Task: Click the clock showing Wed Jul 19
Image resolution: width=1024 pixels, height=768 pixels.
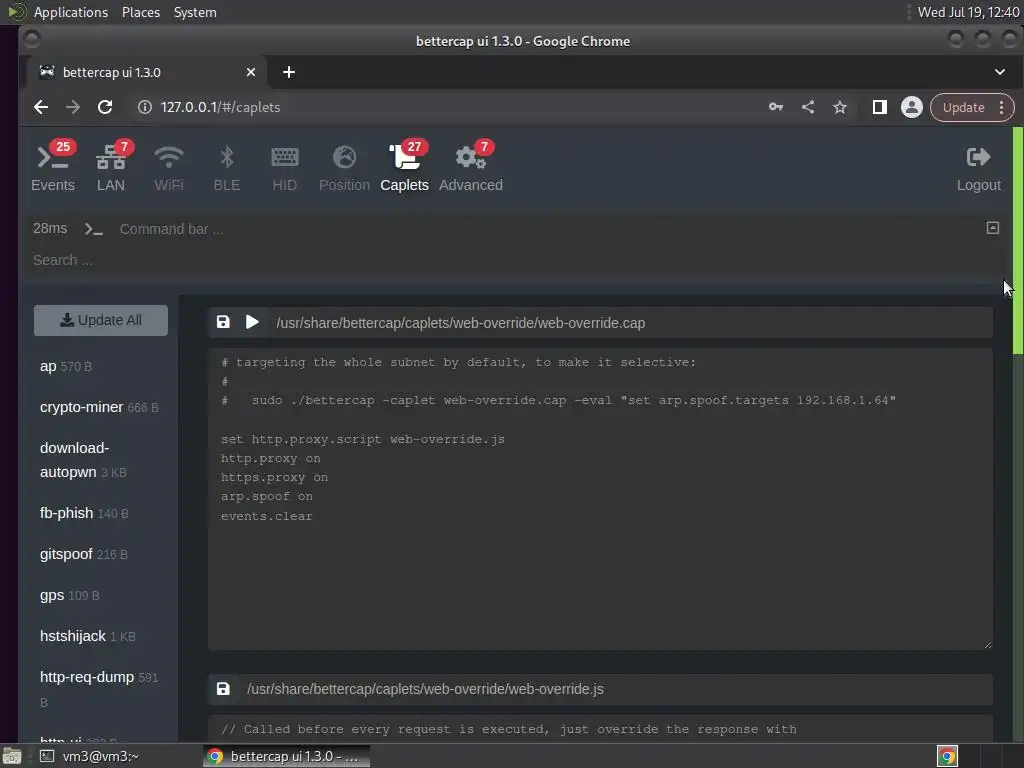Action: [x=968, y=12]
